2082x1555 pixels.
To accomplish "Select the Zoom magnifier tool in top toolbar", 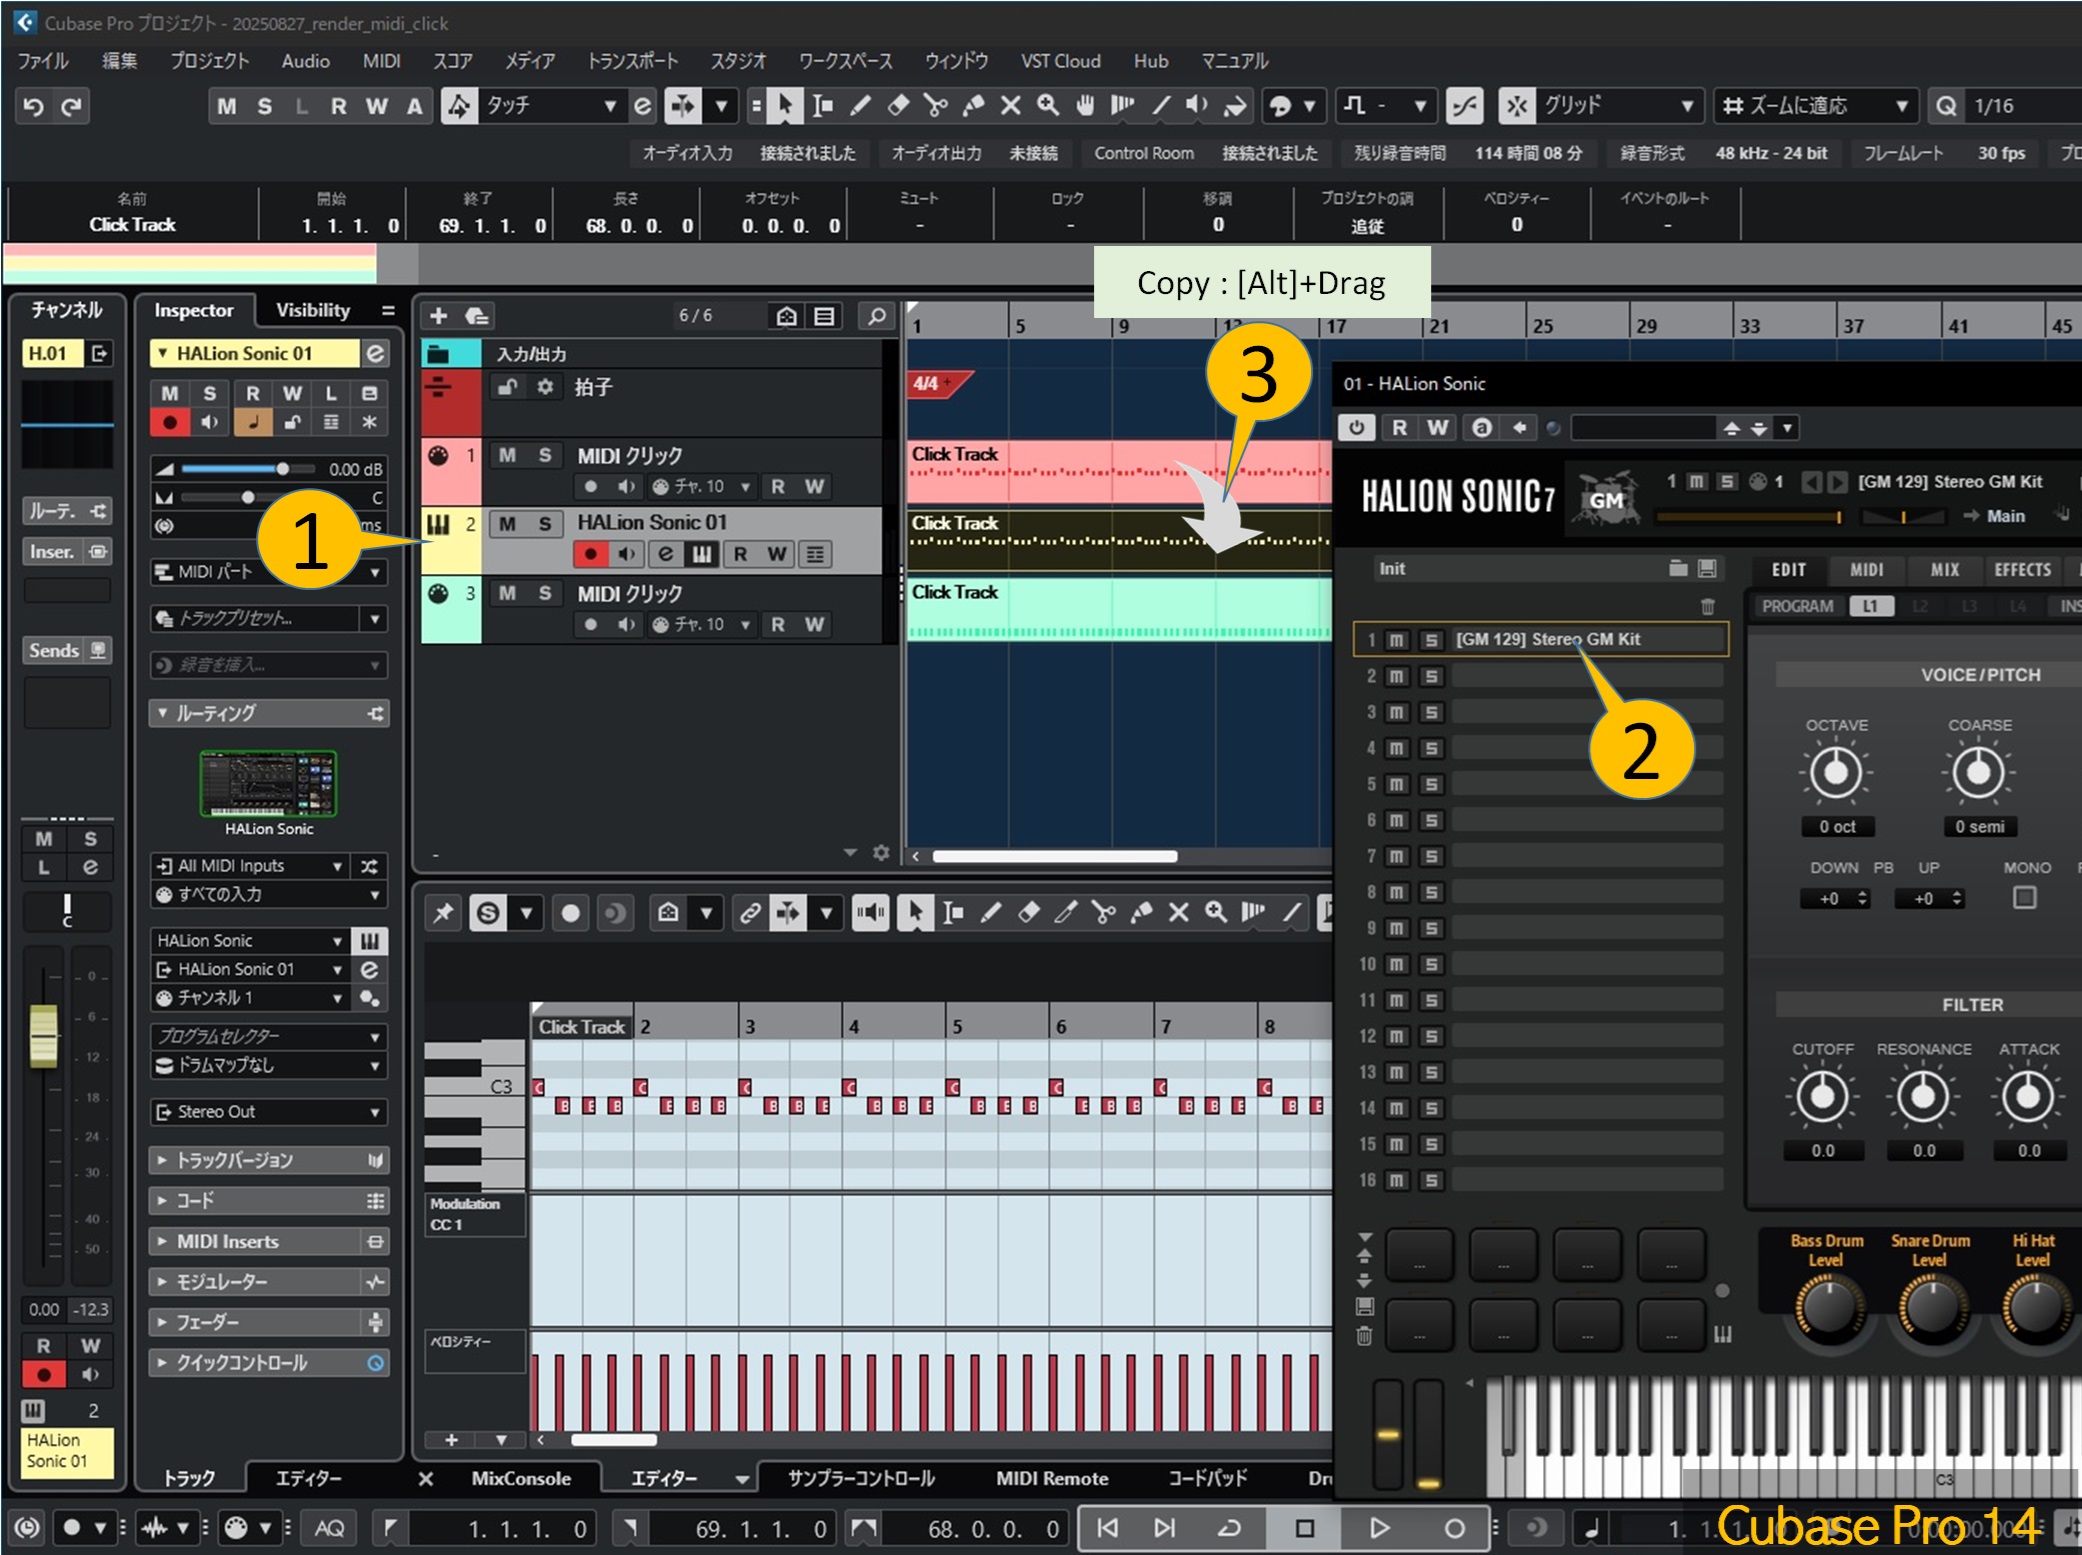I will coord(1047,105).
